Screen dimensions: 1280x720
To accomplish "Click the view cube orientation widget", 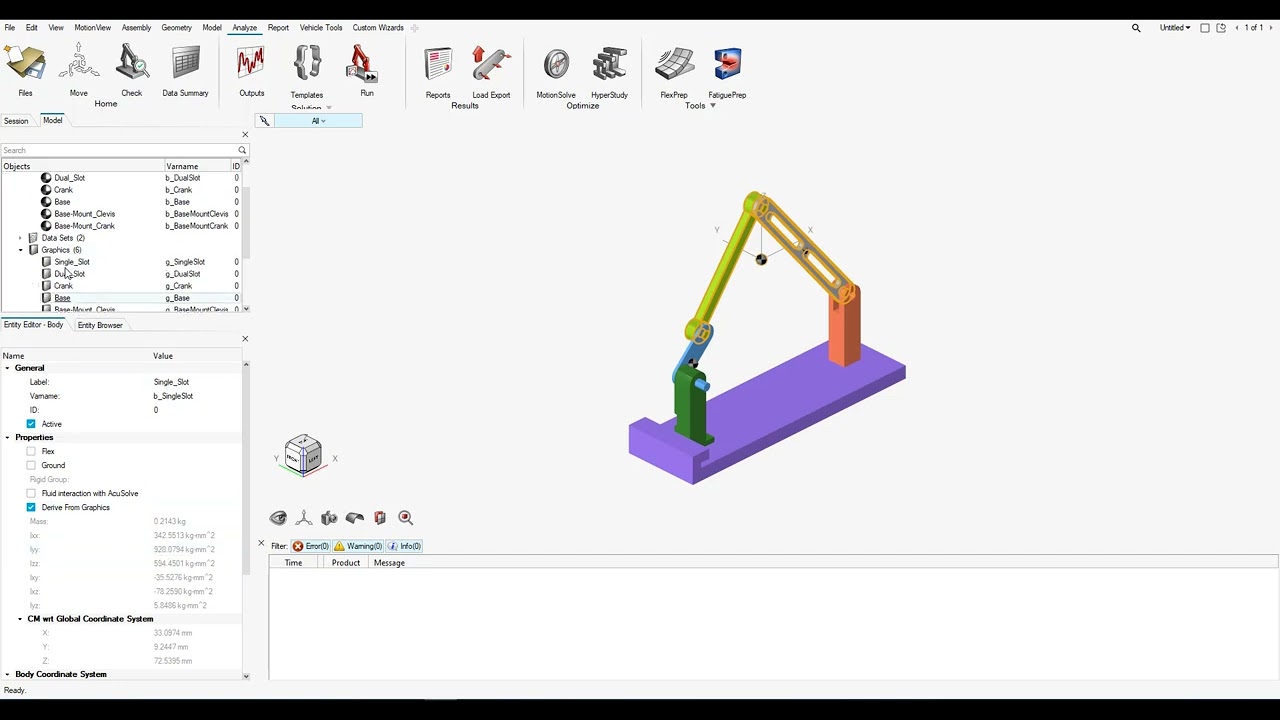I will coord(303,456).
